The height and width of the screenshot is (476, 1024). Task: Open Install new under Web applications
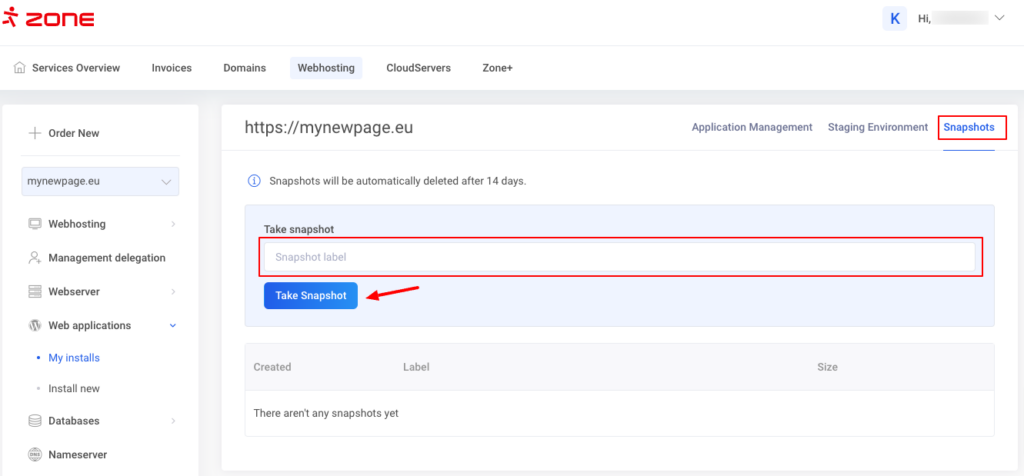[74, 389]
